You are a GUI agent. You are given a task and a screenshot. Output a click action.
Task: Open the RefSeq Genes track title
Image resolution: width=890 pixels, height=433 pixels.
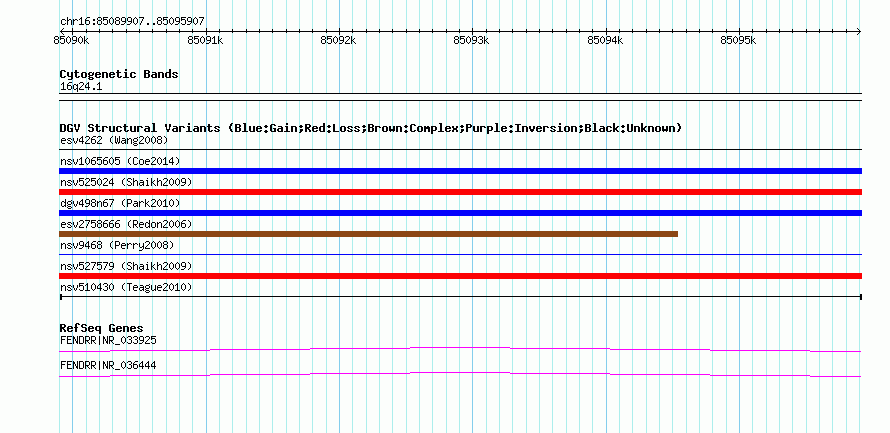102,328
